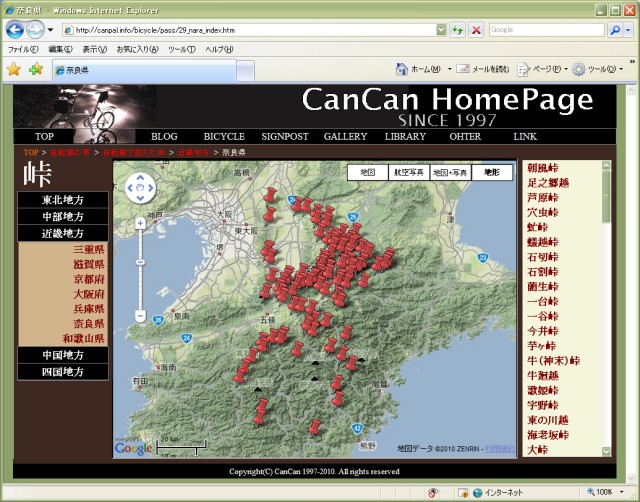Click the インターネット security zone globe icon

click(x=477, y=493)
